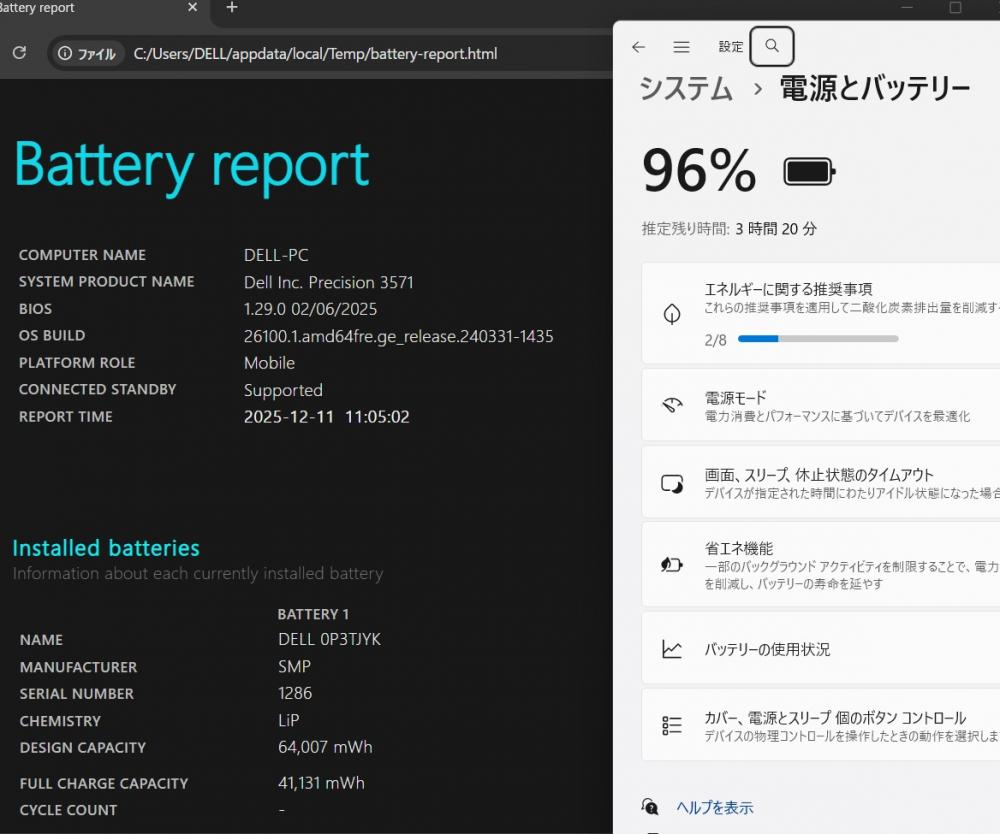Click the CYCLE COUNT label
Image resolution: width=1000 pixels, height=834 pixels.
pyautogui.click(x=68, y=810)
